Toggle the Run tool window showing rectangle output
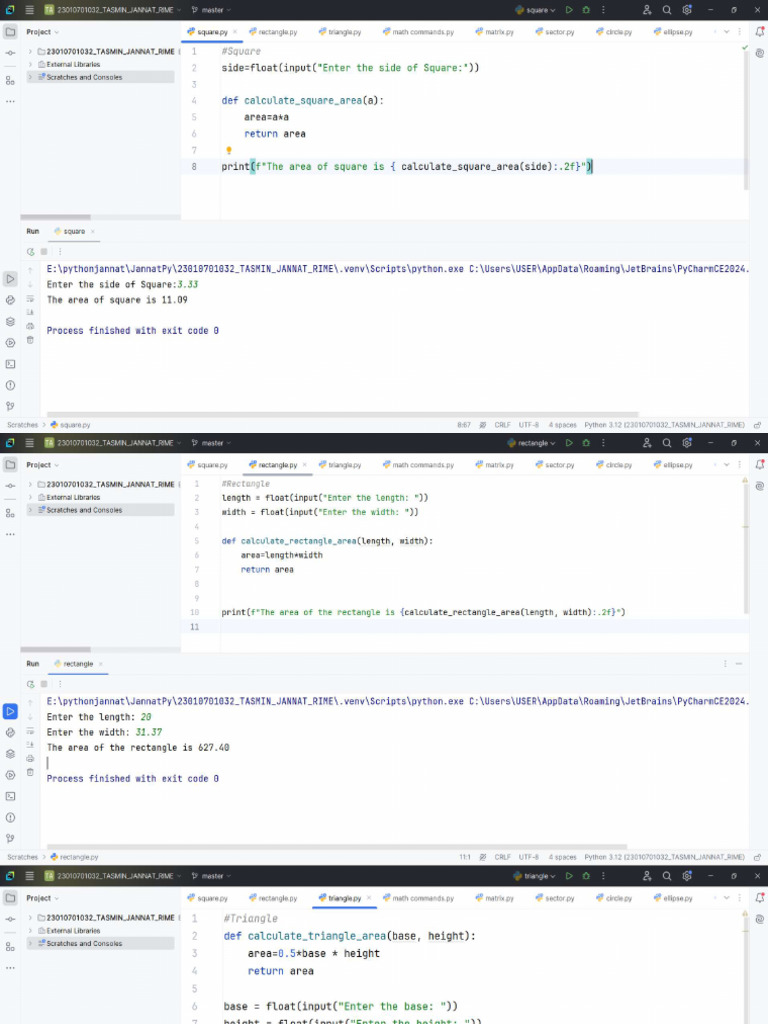This screenshot has height=1024, width=768. point(10,712)
